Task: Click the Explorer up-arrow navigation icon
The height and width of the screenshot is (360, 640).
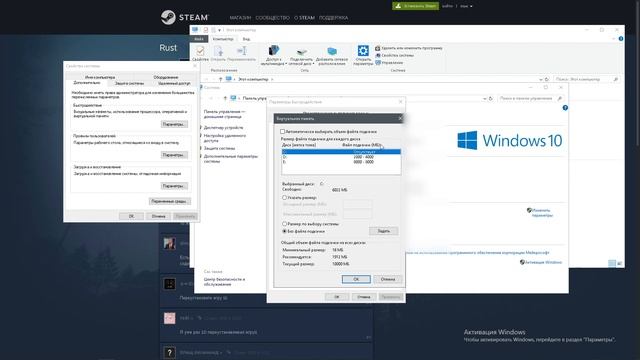Action: (220, 79)
